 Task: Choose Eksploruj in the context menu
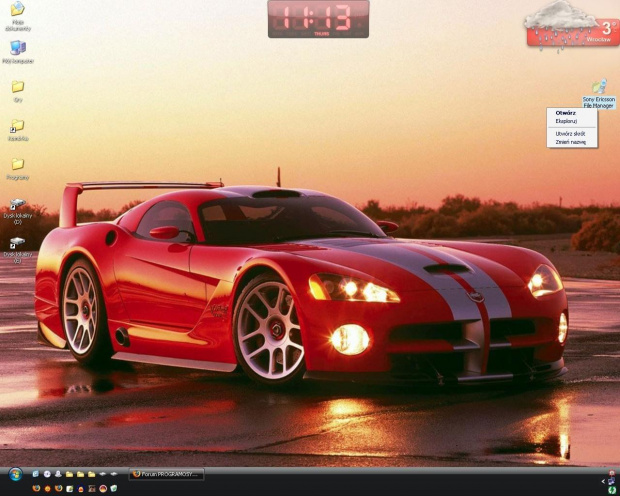point(566,121)
